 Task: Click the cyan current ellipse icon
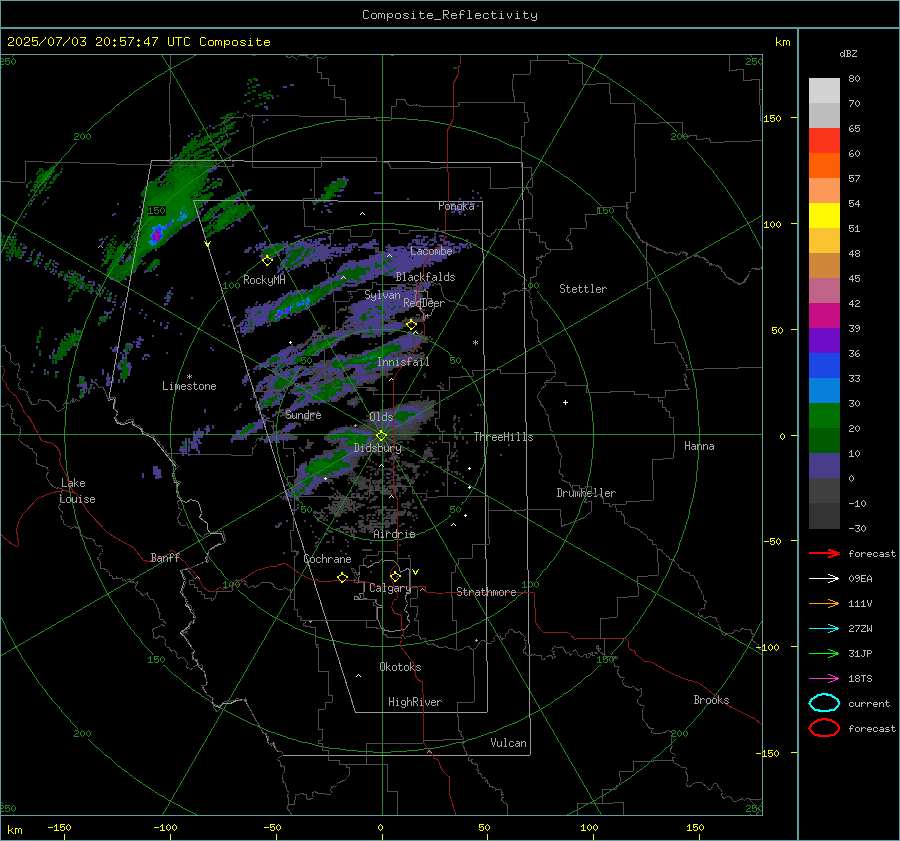coord(824,703)
